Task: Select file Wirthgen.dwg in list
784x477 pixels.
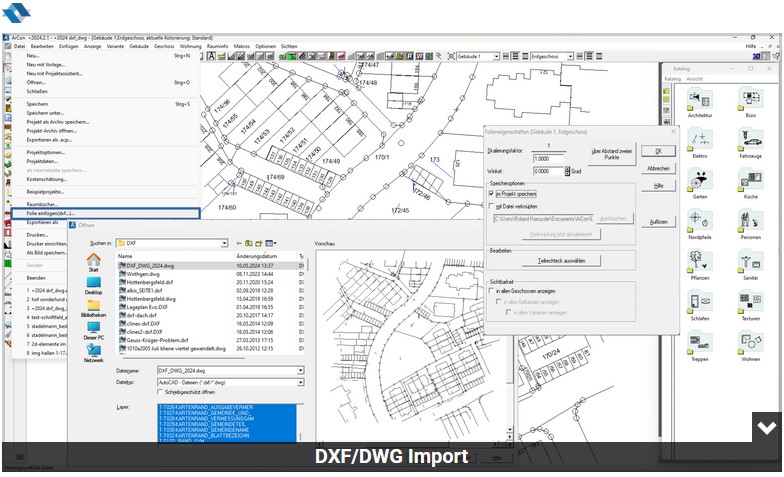Action: tap(143, 274)
